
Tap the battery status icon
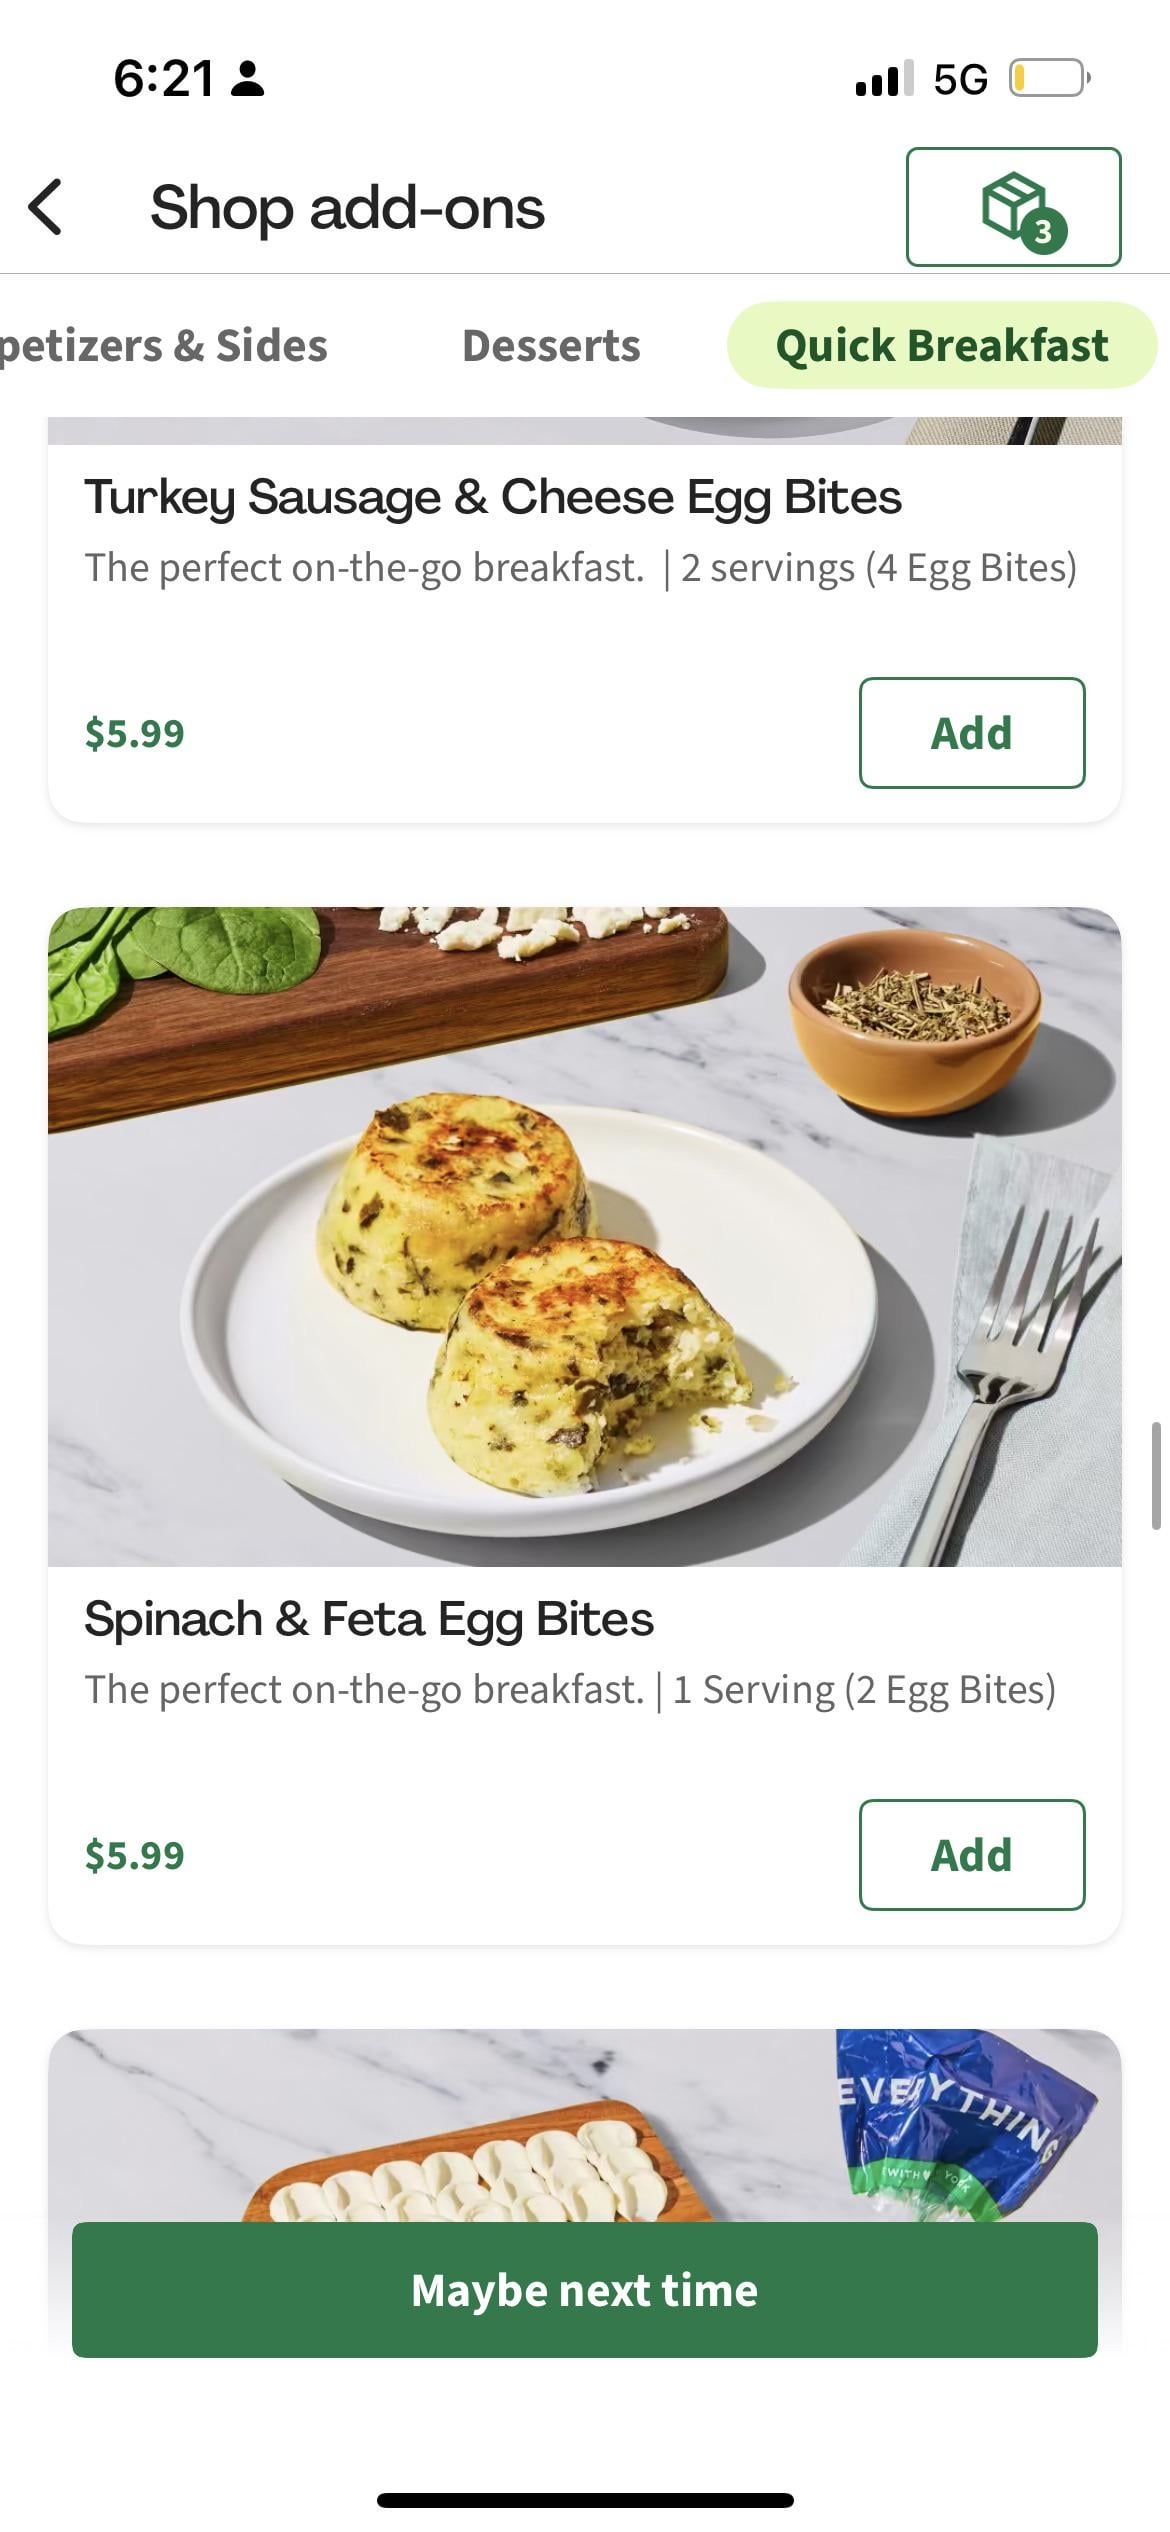[1049, 78]
